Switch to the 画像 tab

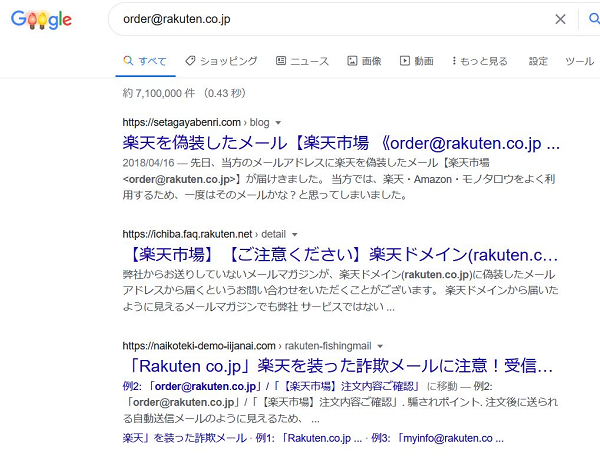[x=364, y=61]
